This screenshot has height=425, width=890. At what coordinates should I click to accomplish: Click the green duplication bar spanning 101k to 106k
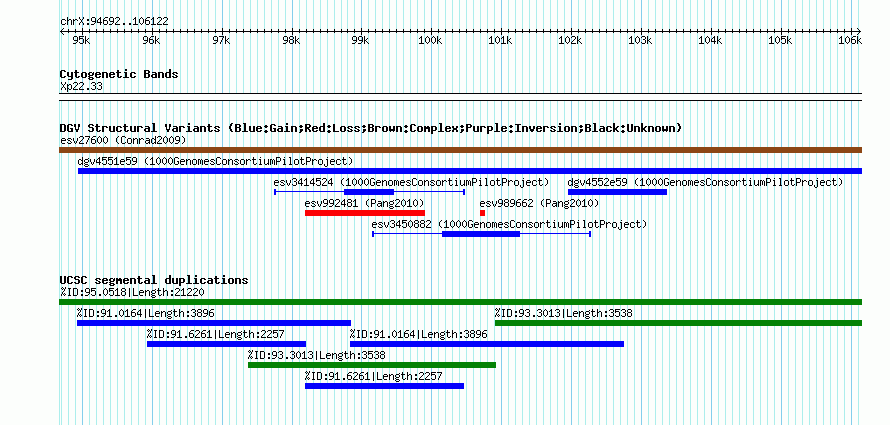coord(678,323)
